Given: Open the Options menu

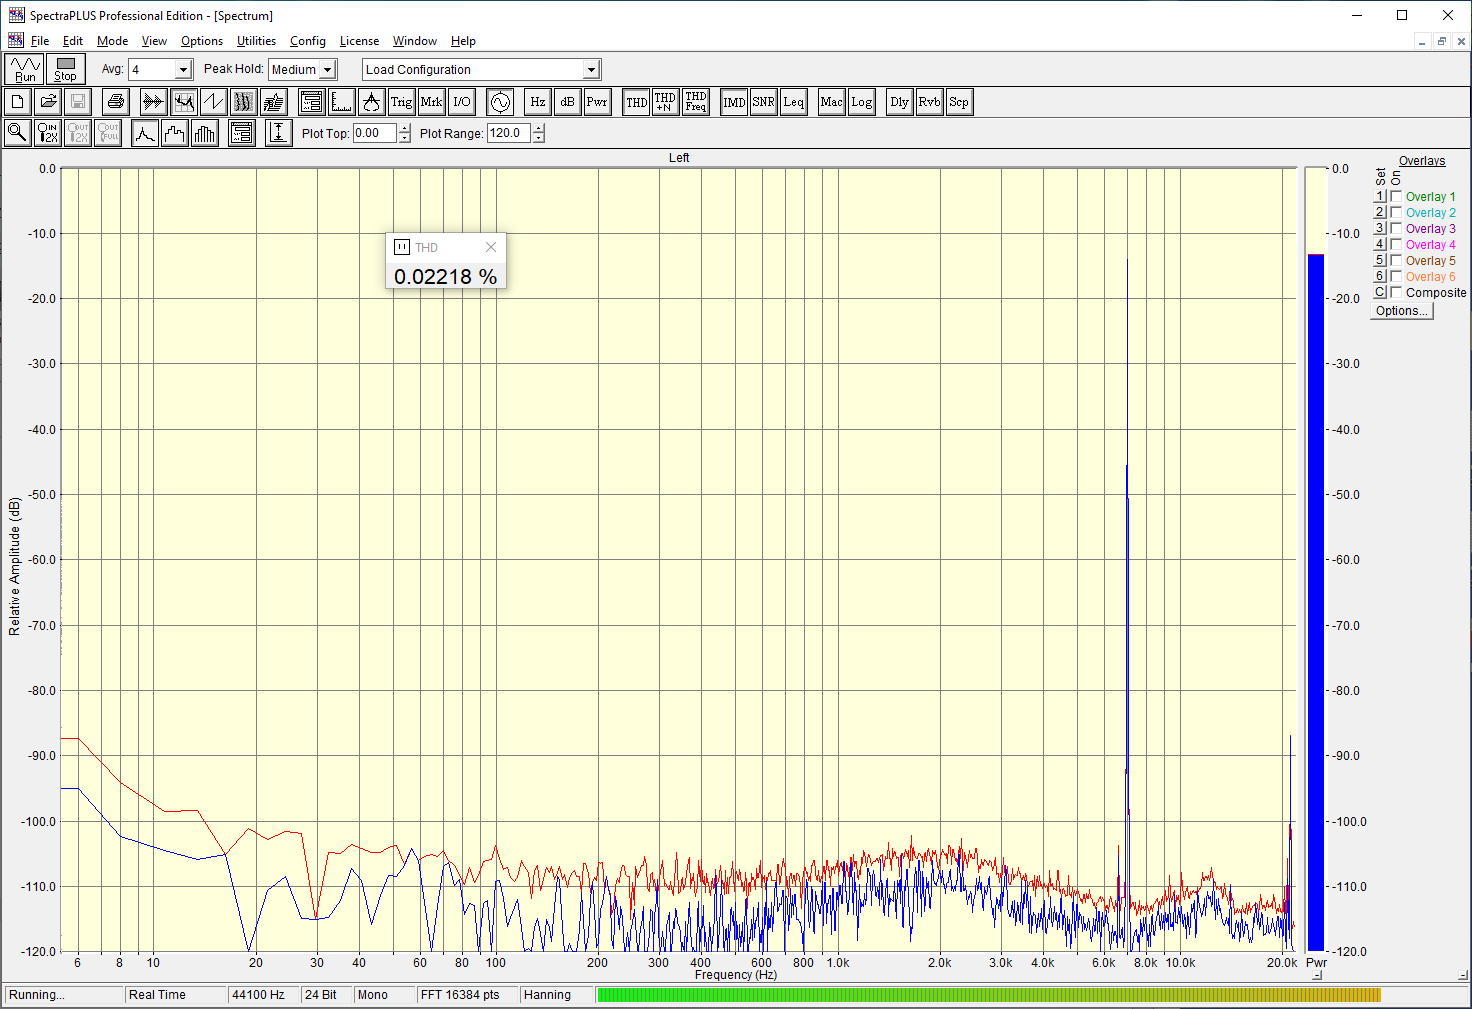Looking at the screenshot, I should (x=202, y=41).
